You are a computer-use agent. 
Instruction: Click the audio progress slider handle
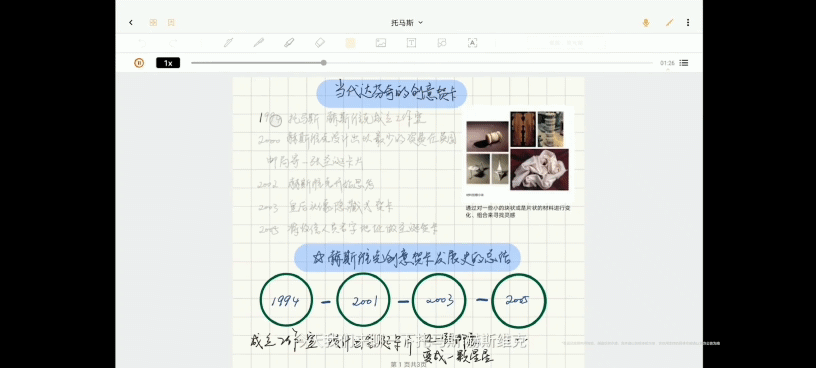point(324,63)
